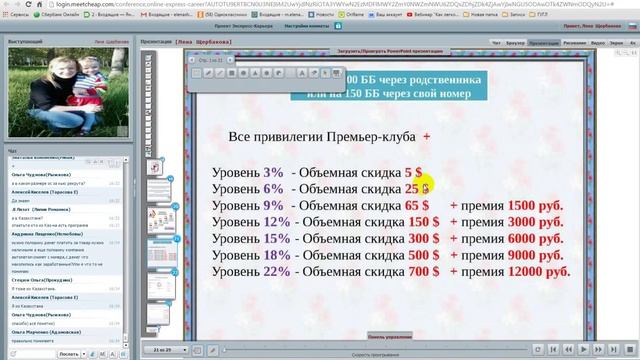Play the presentation
This screenshot has height=360, width=640.
pyautogui.click(x=583, y=349)
